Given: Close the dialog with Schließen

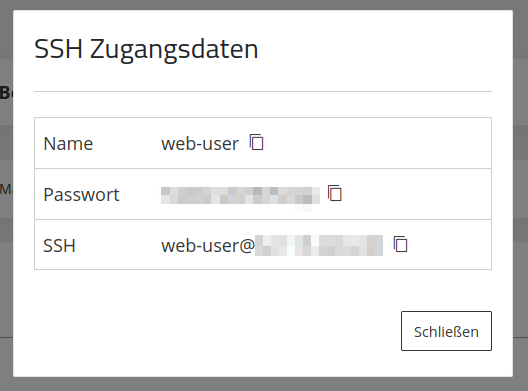Looking at the screenshot, I should 446,331.
